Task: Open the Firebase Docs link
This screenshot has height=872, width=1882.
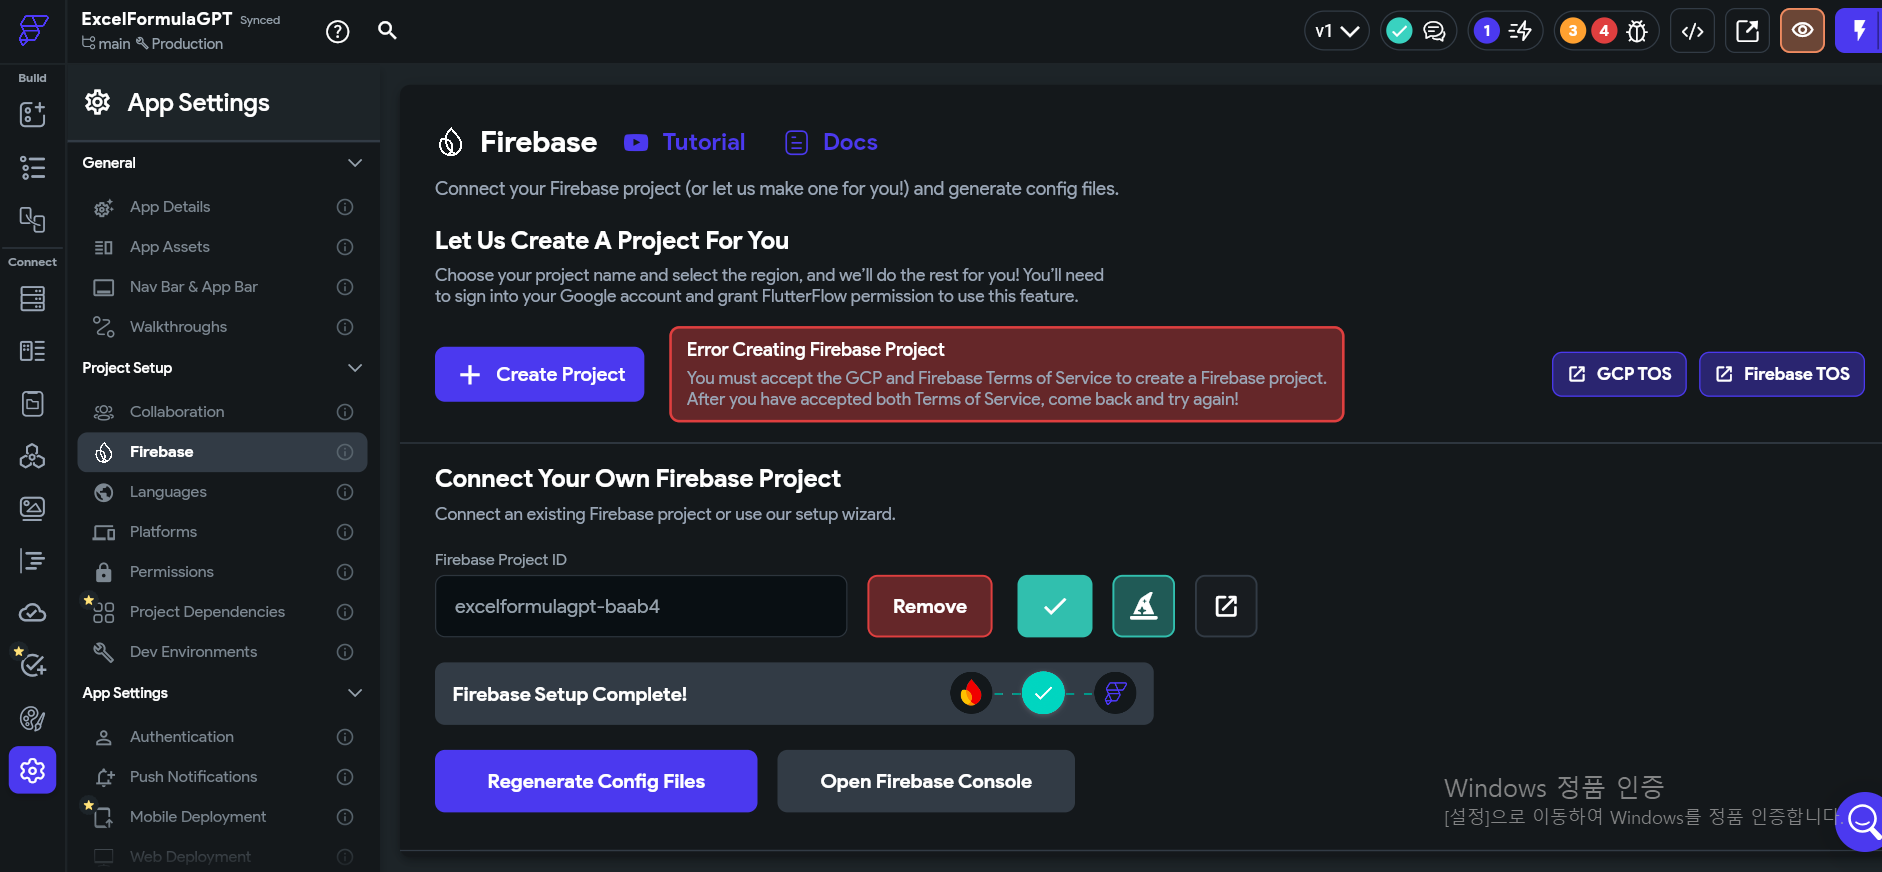Action: [831, 142]
